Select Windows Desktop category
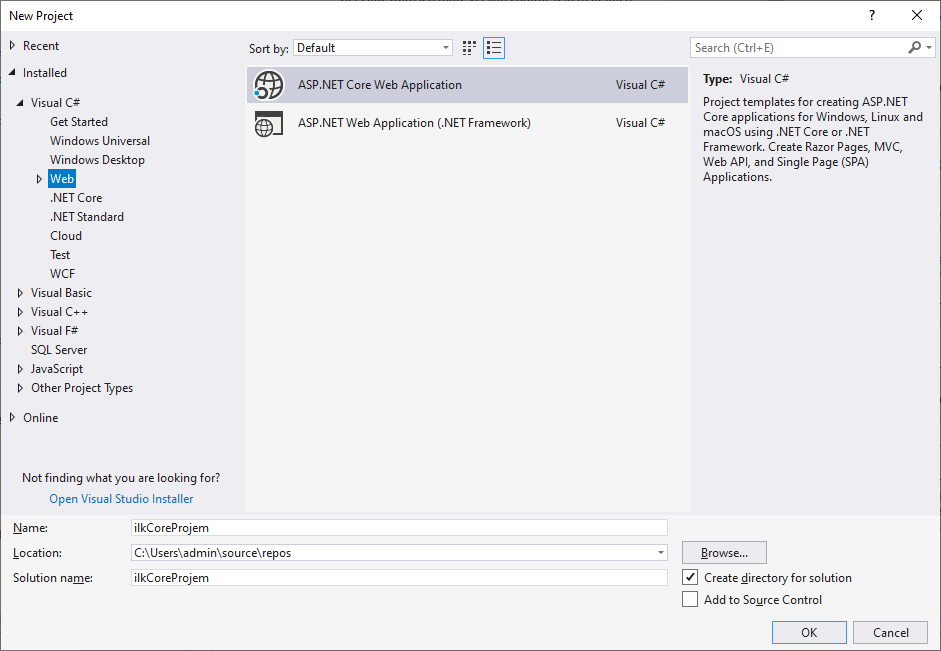This screenshot has width=941, height=651. click(97, 160)
